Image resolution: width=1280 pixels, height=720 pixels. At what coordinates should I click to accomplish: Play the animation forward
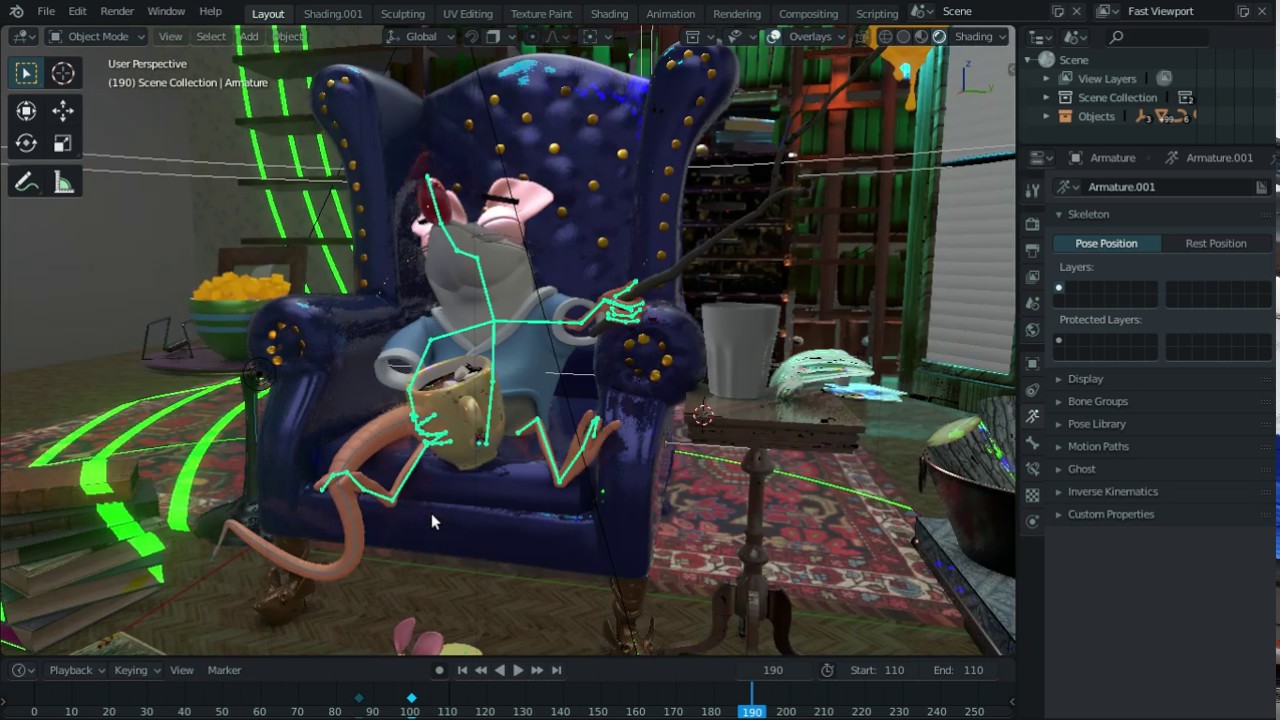[518, 670]
